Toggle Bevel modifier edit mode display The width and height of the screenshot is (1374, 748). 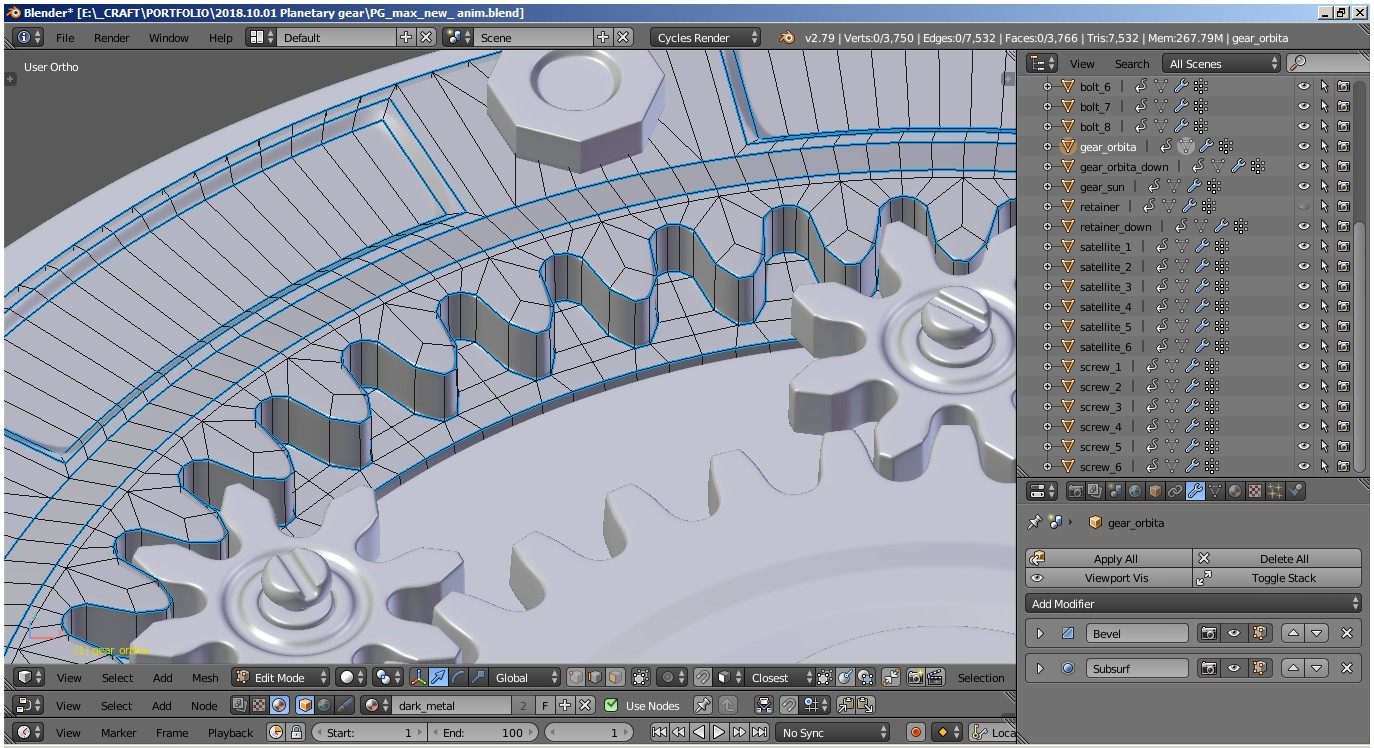point(1259,633)
